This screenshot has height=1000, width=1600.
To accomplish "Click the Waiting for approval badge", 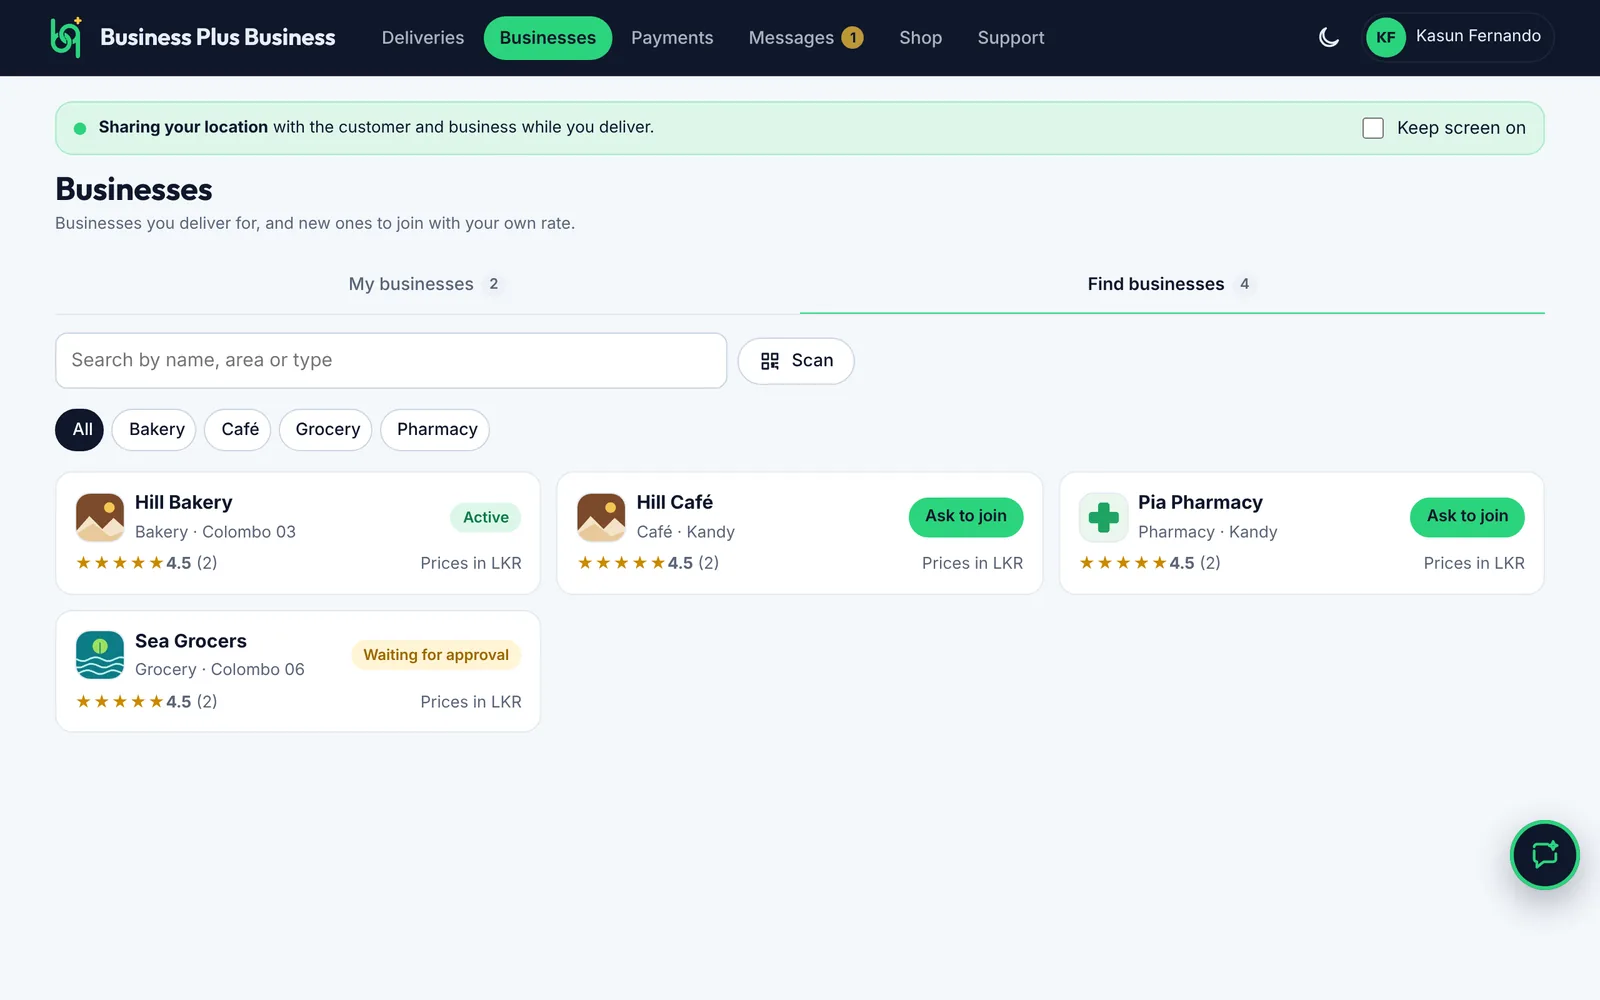I will pos(436,655).
